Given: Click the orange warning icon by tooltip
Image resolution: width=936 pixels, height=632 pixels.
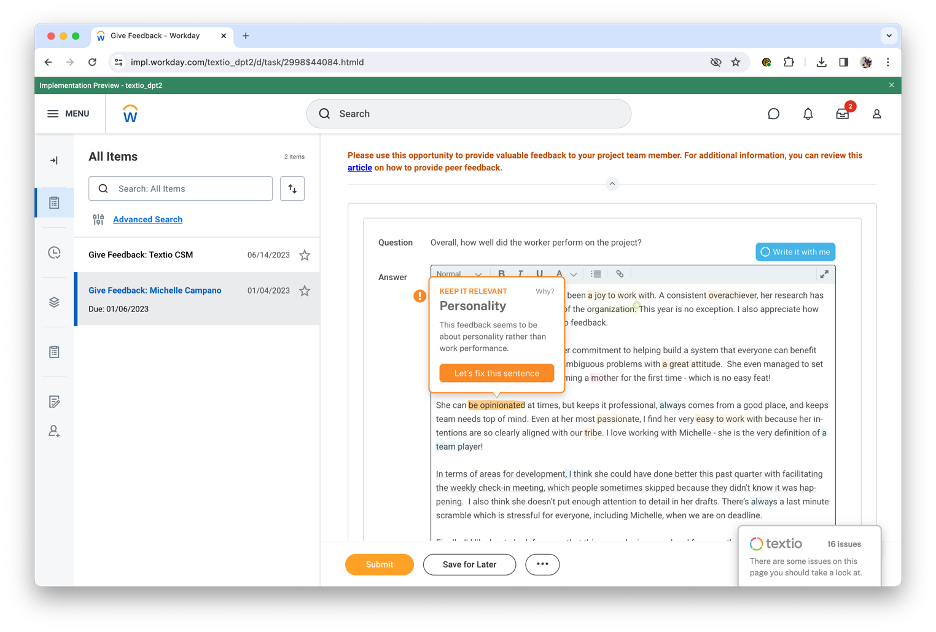Looking at the screenshot, I should (x=420, y=295).
